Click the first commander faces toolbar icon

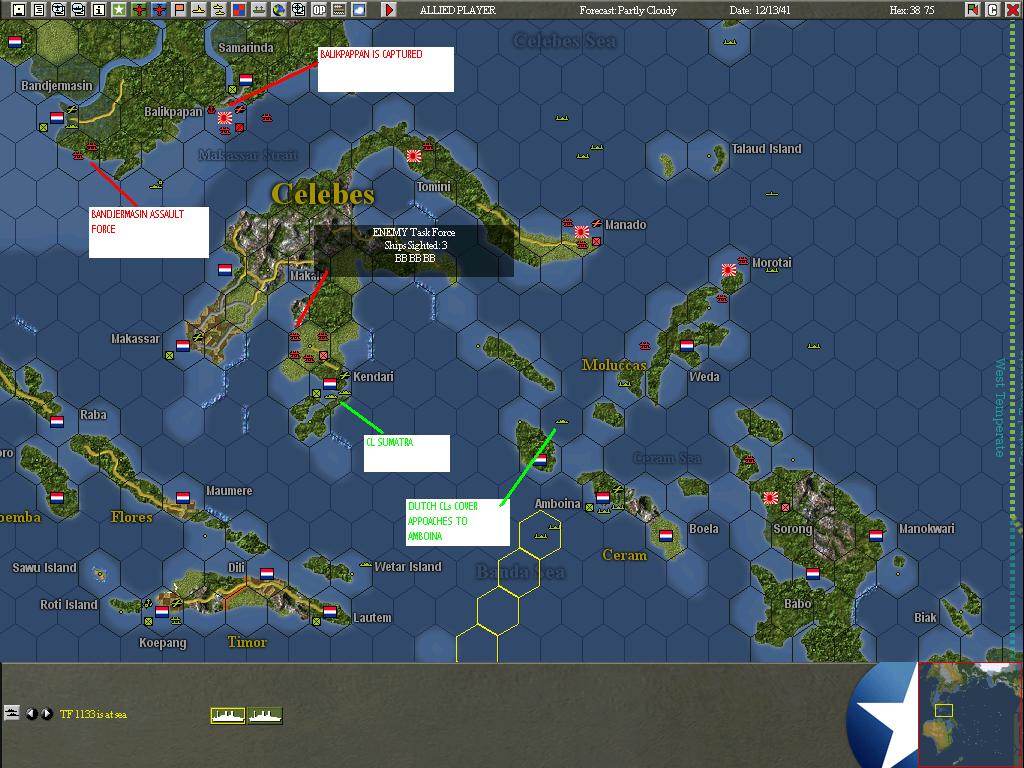[59, 9]
